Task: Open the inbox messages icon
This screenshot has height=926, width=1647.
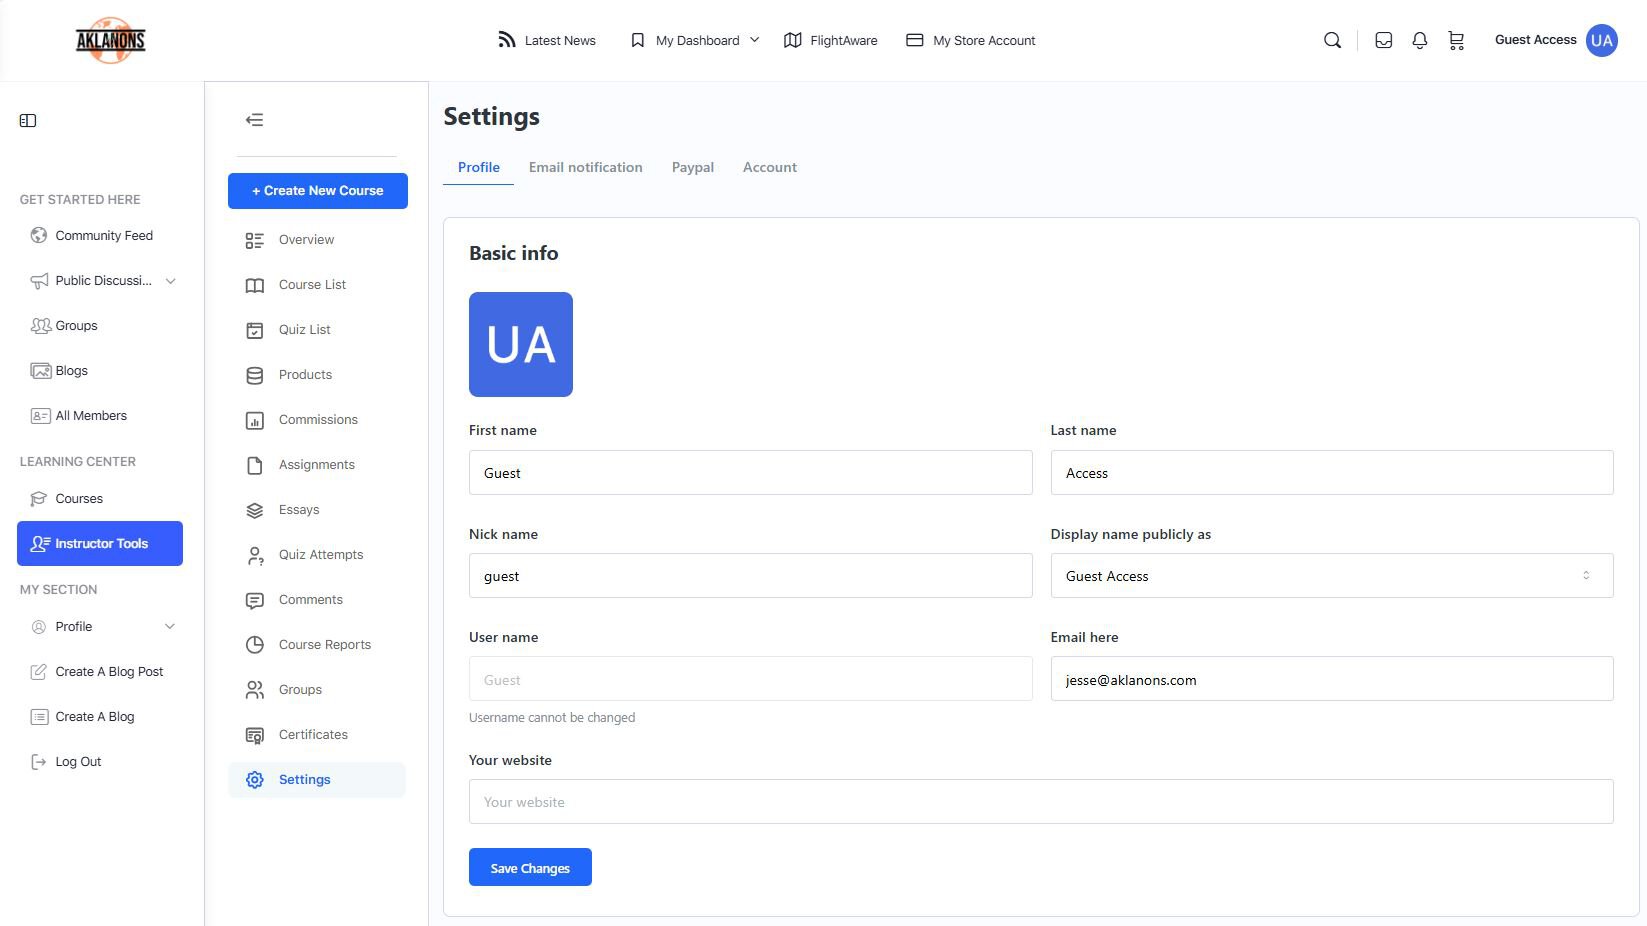Action: (1384, 40)
